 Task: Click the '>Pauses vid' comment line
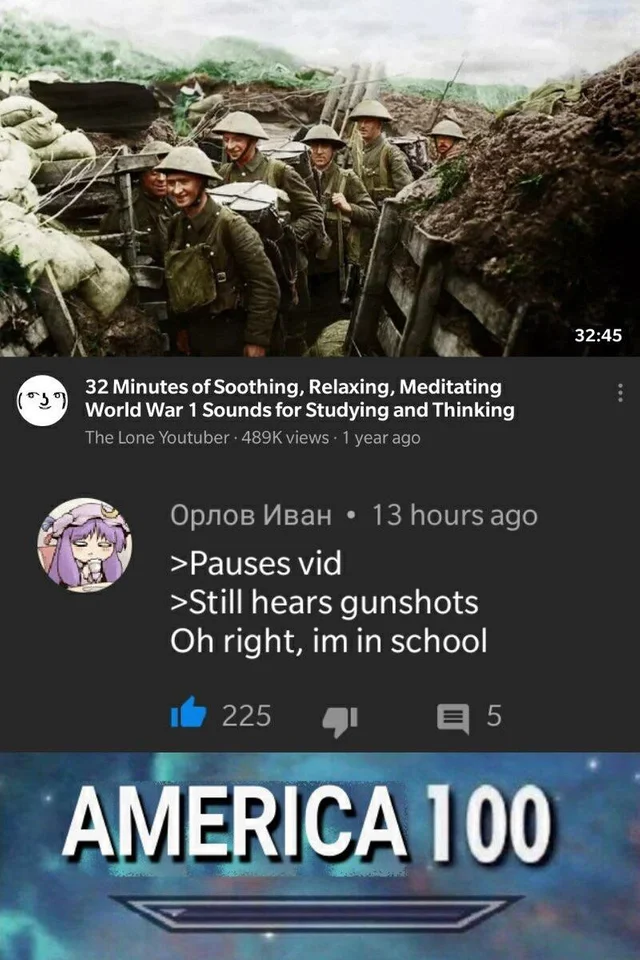pyautogui.click(x=256, y=564)
